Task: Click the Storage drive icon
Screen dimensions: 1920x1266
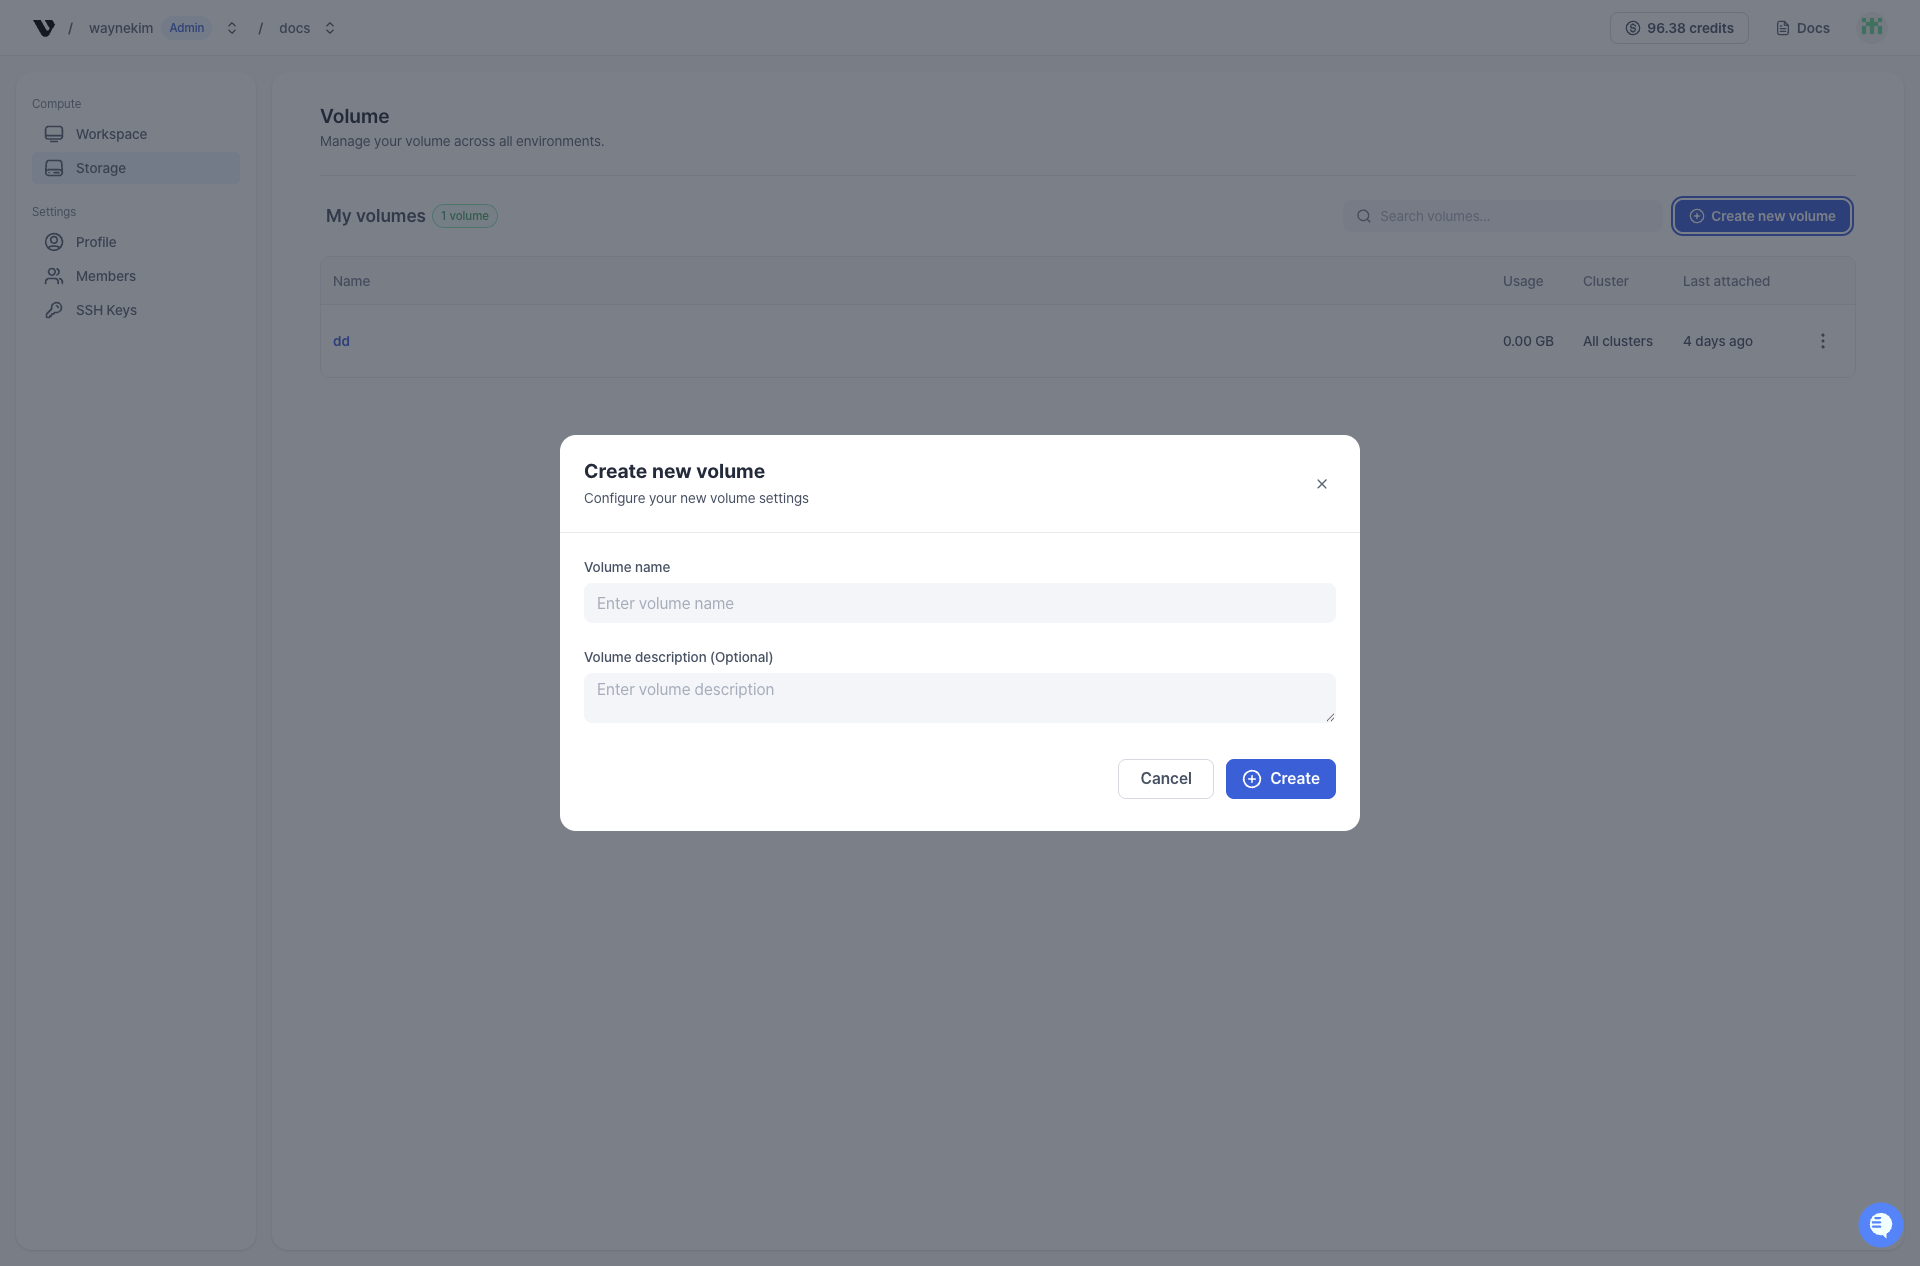Action: click(x=53, y=167)
